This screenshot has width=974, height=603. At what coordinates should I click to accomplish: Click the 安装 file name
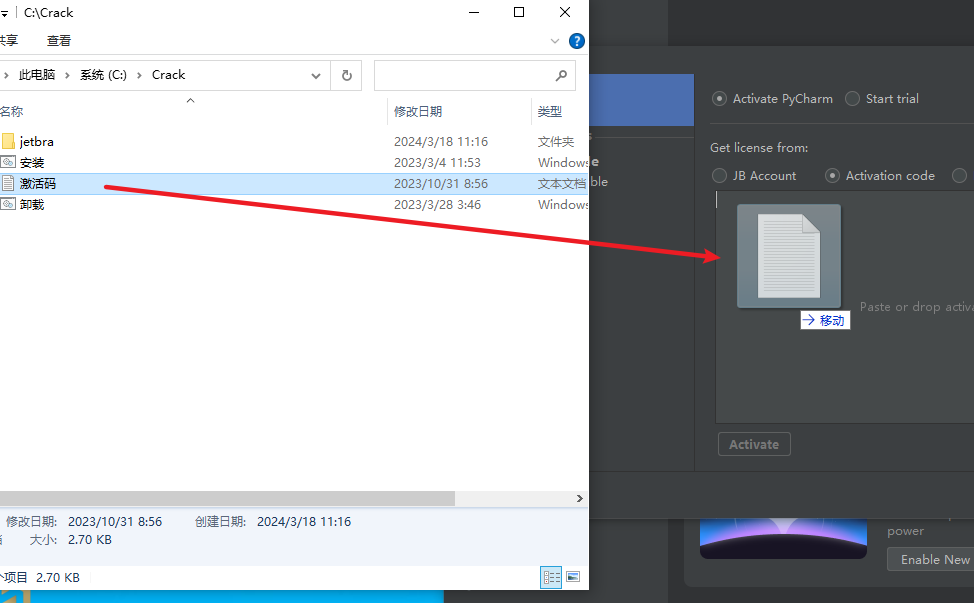[x=32, y=163]
